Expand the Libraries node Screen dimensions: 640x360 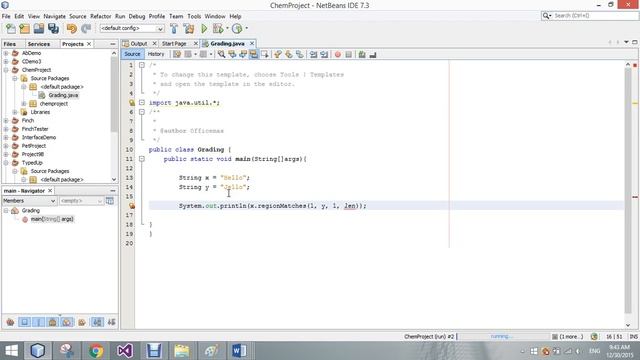(x=15, y=112)
